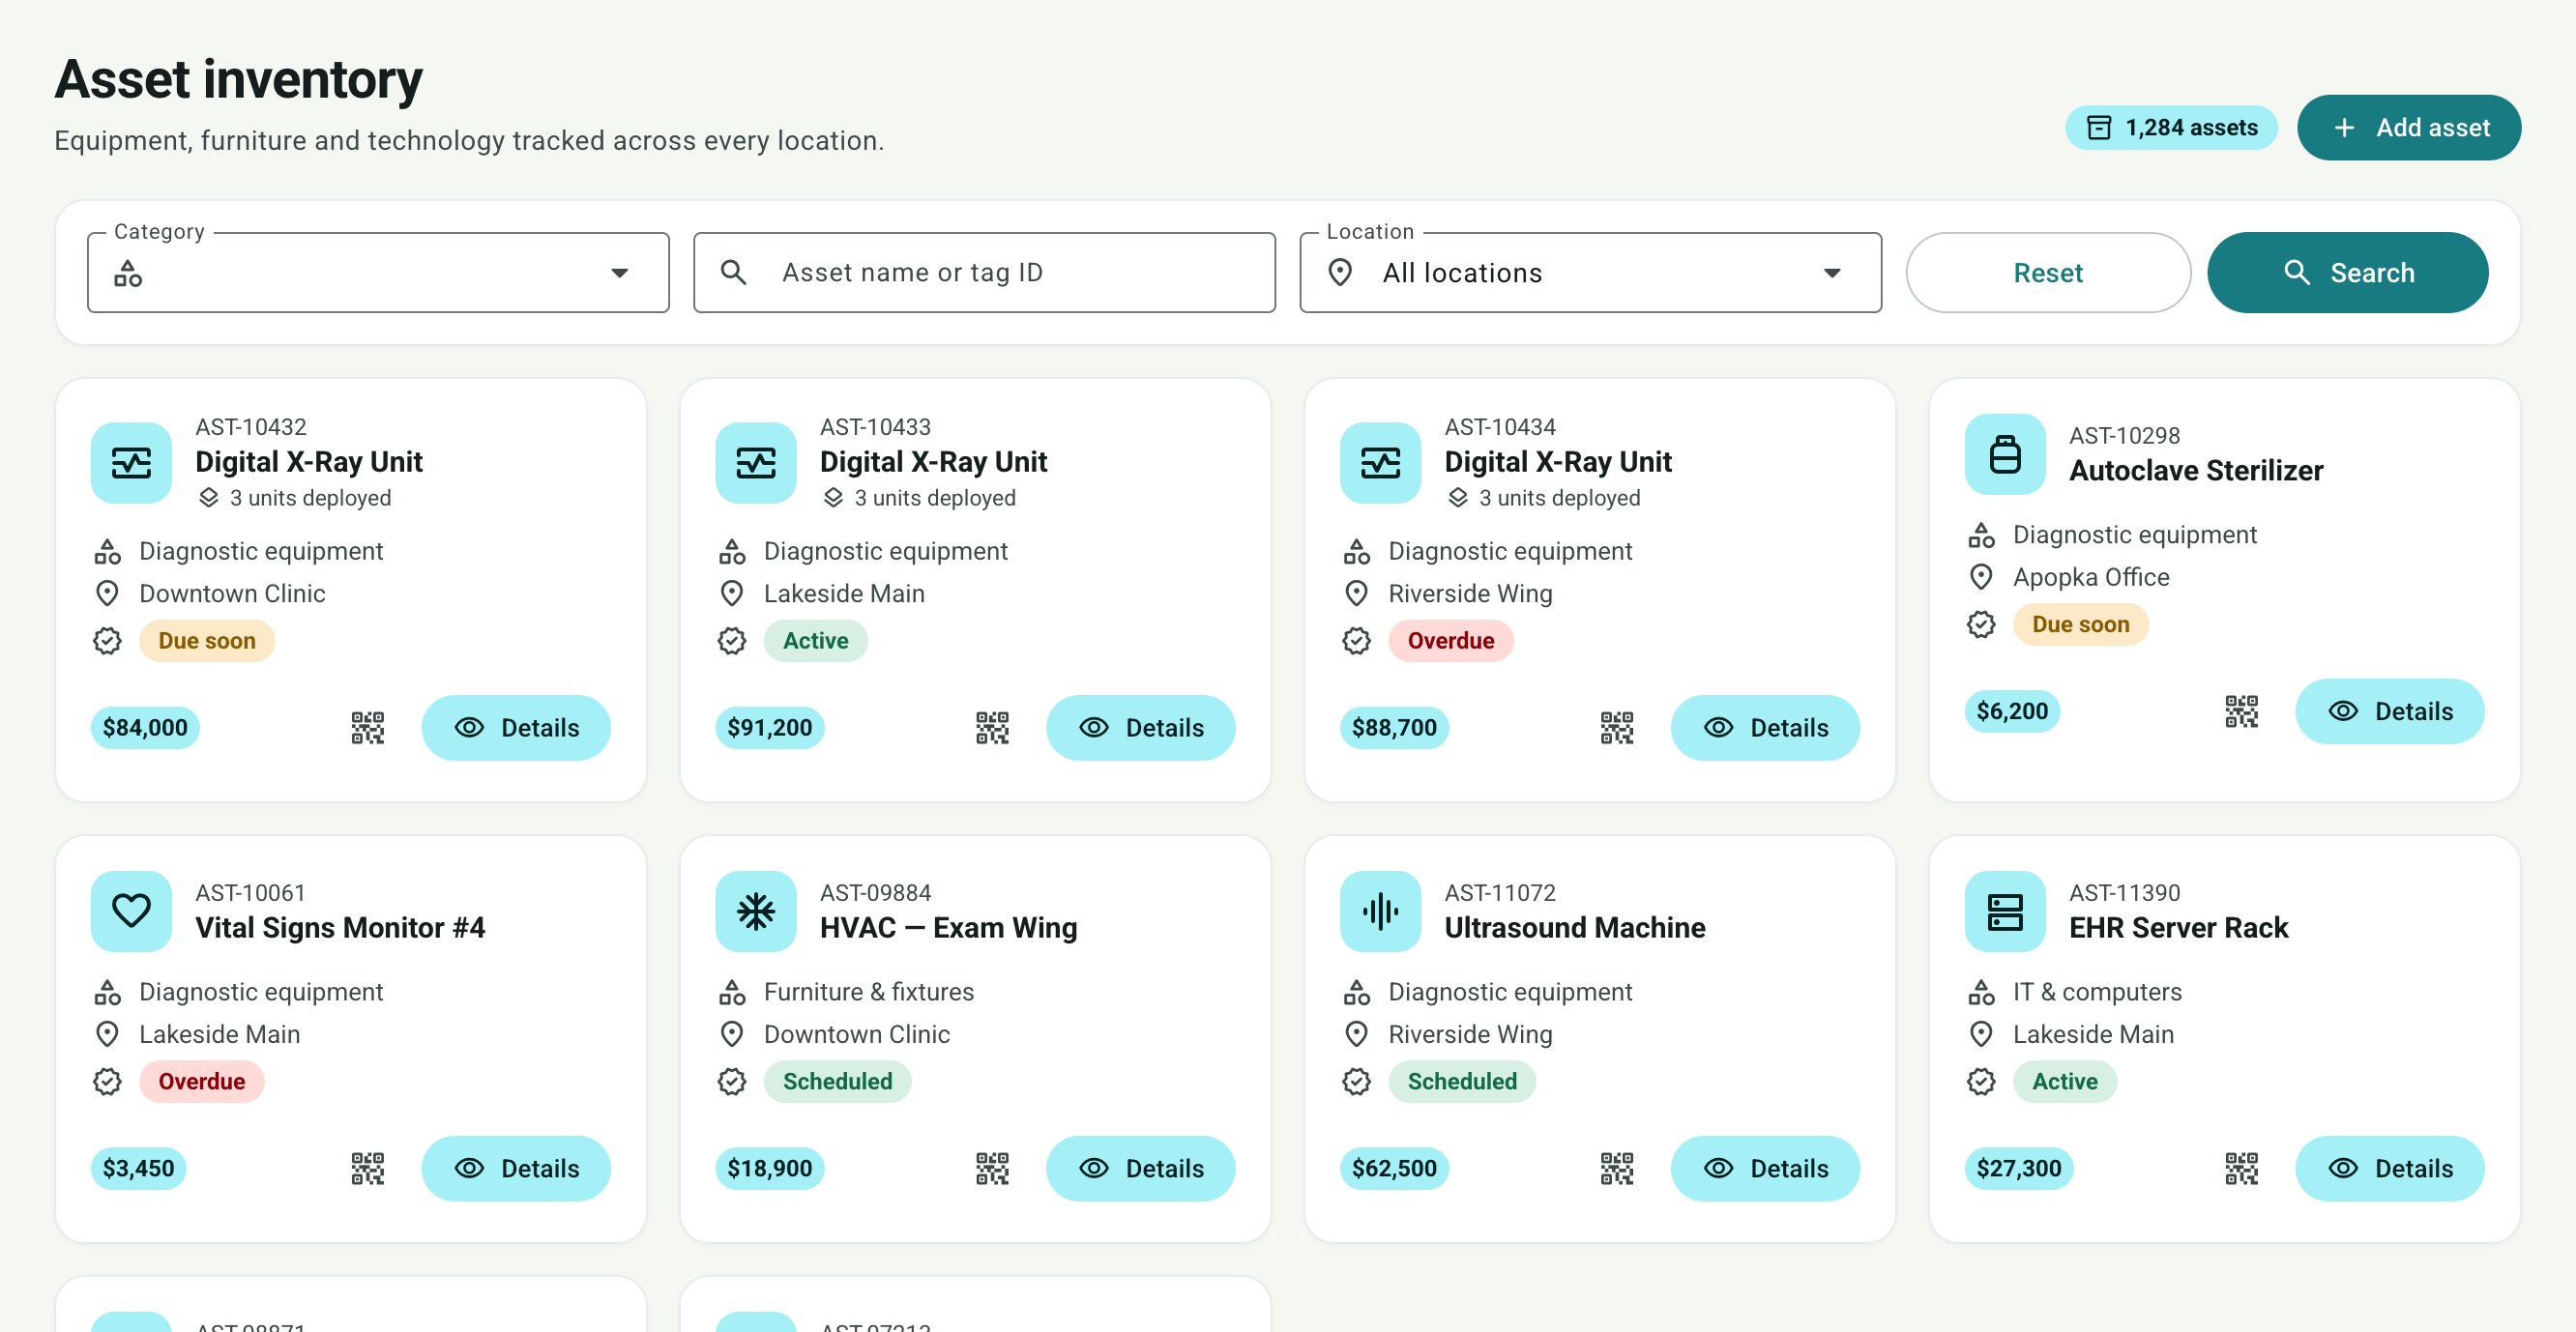Click the $88,700 price chip
Image resolution: width=2576 pixels, height=1332 pixels.
click(x=1394, y=727)
